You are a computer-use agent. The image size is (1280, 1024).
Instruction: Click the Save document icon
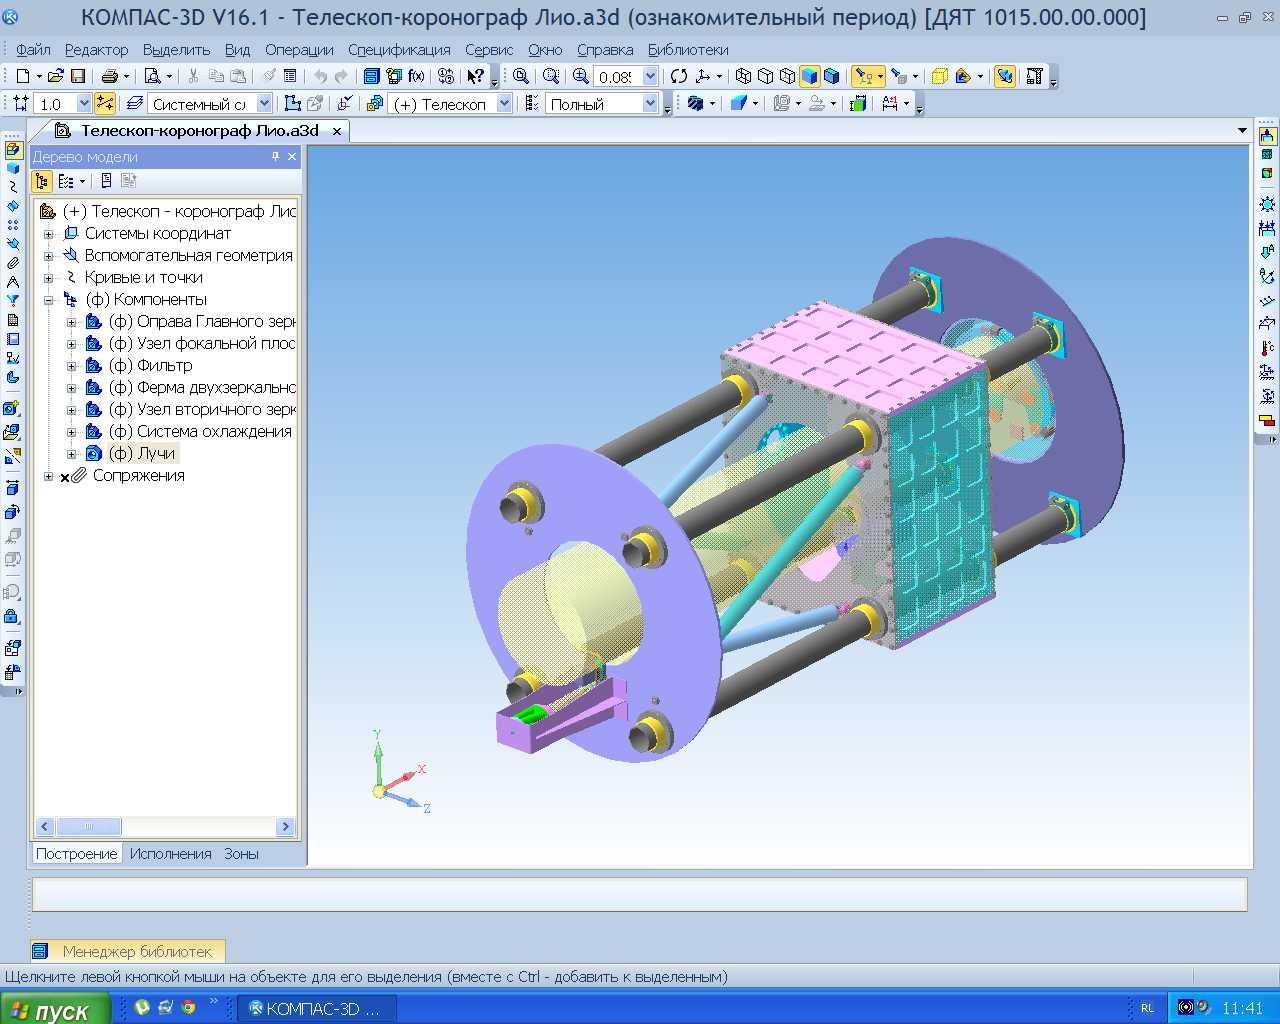click(78, 76)
